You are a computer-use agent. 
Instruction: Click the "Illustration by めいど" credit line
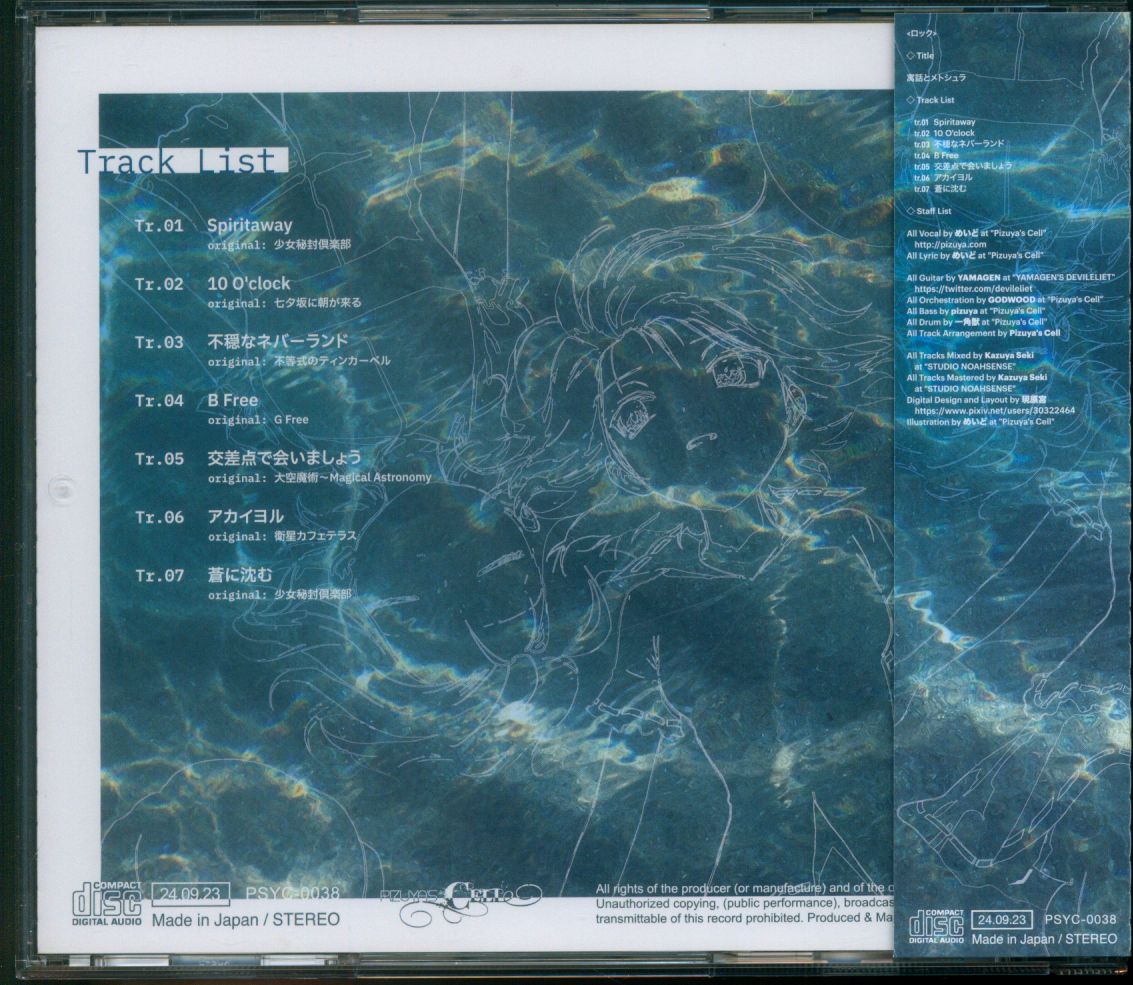pos(980,422)
